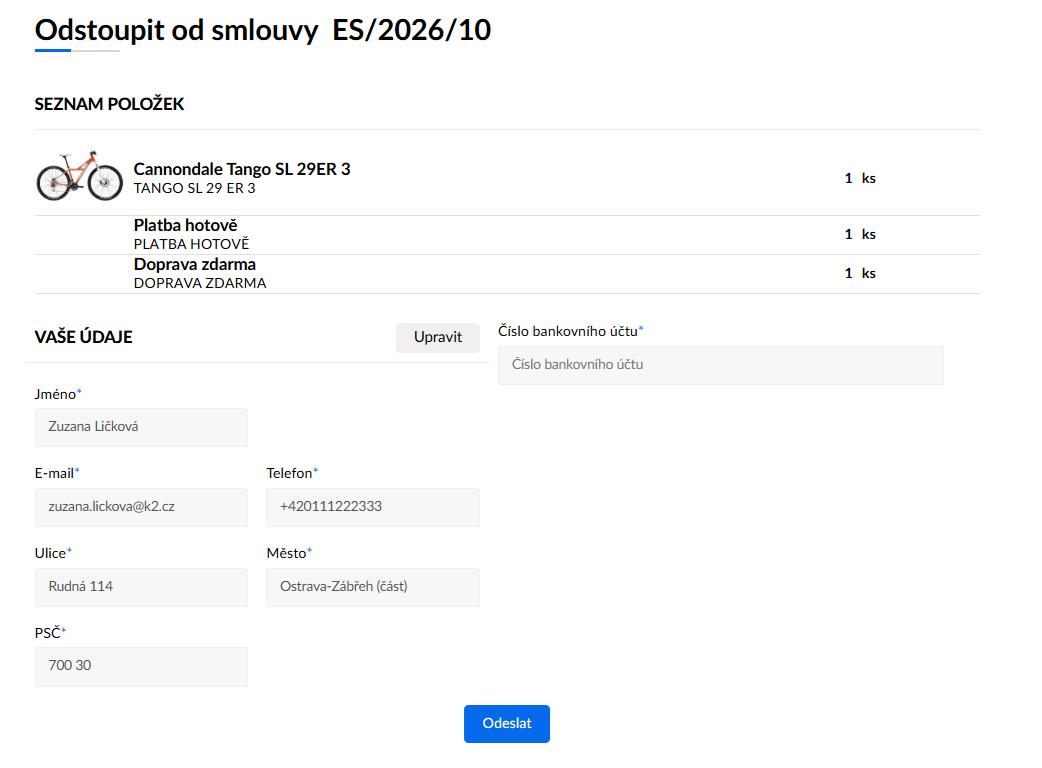
Task: Click the Upravit button
Action: [x=437, y=337]
